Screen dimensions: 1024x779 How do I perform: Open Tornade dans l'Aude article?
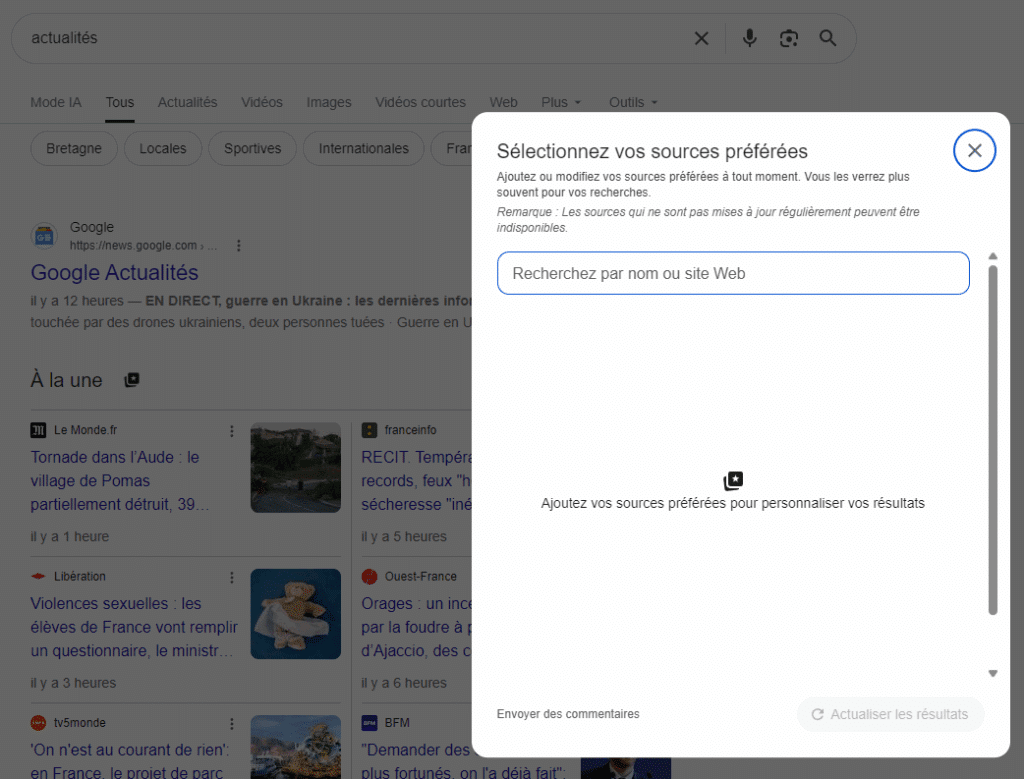click(120, 481)
